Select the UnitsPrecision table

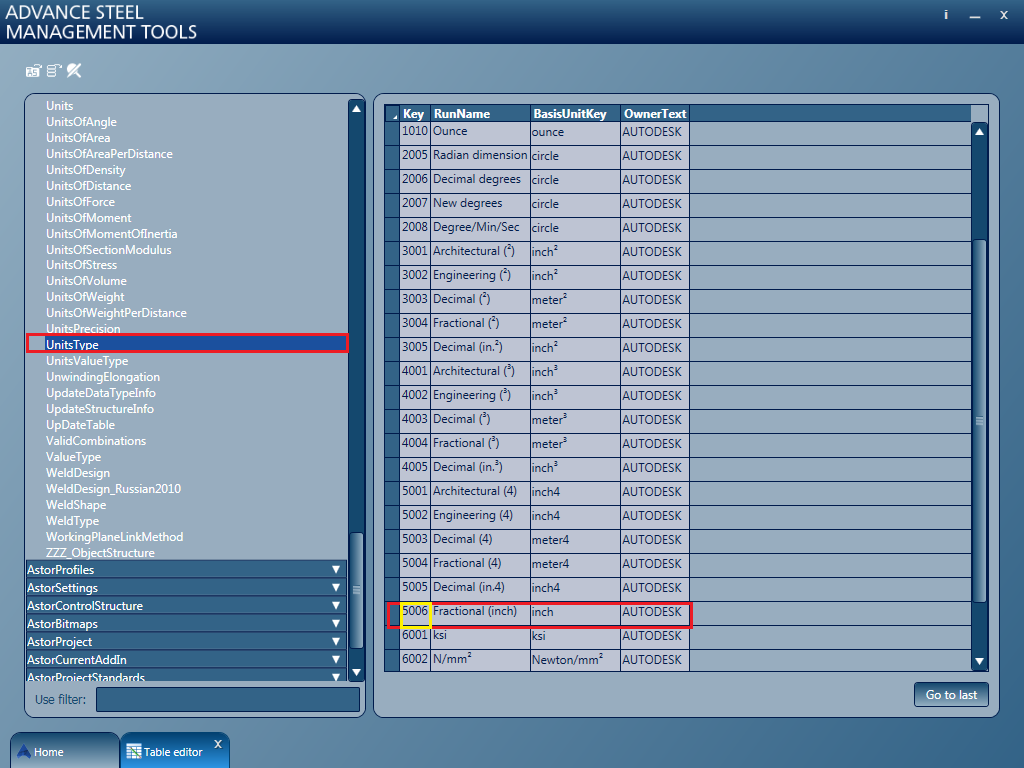(x=83, y=328)
